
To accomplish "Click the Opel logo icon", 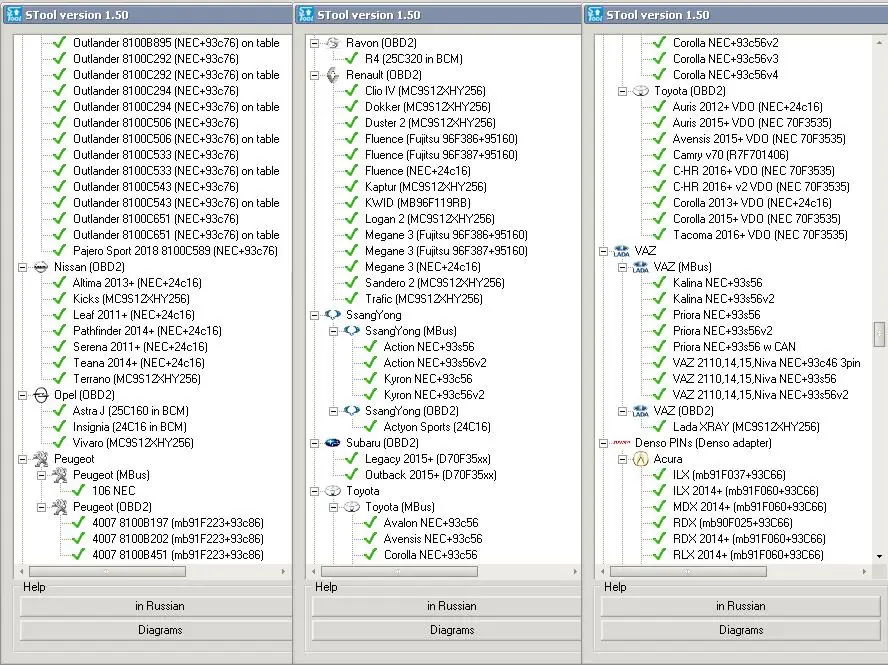I will click(41, 395).
